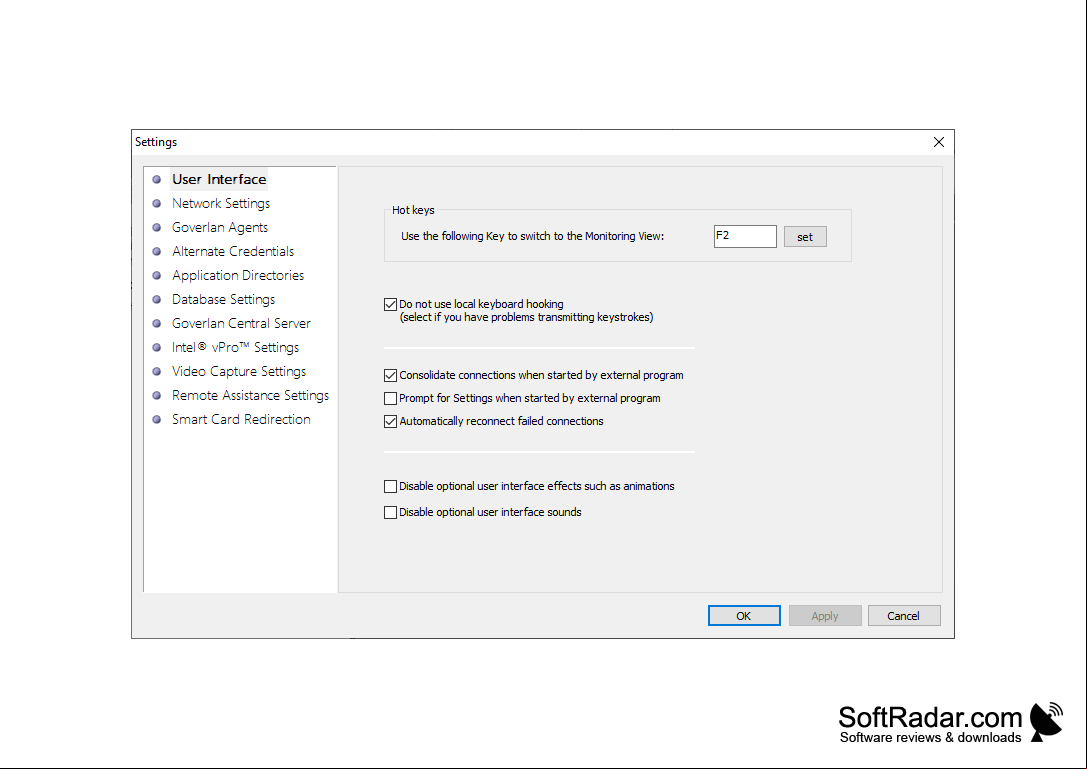Check Disable optional user interface sounds
Screen dimensions: 1087x769
[x=390, y=512]
